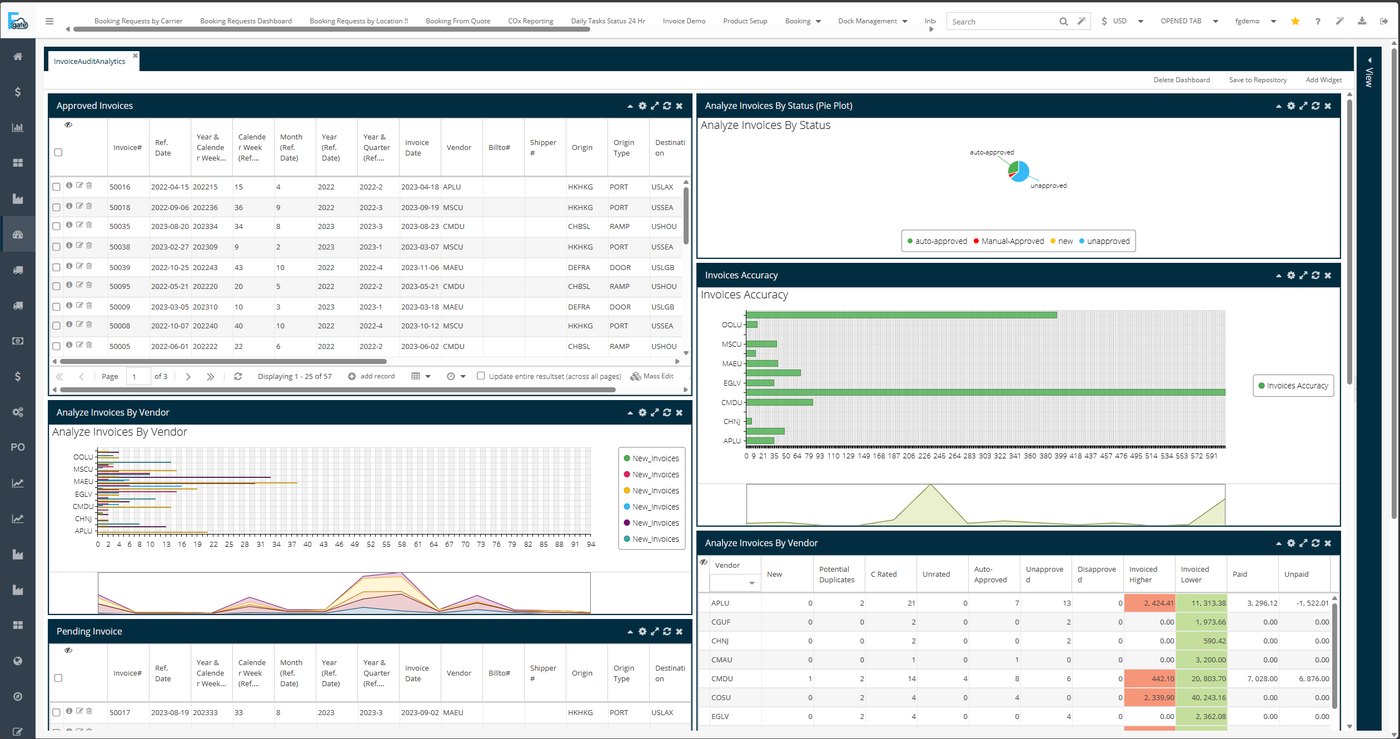Open Booking Requests Dashboard menu item

tap(246, 21)
